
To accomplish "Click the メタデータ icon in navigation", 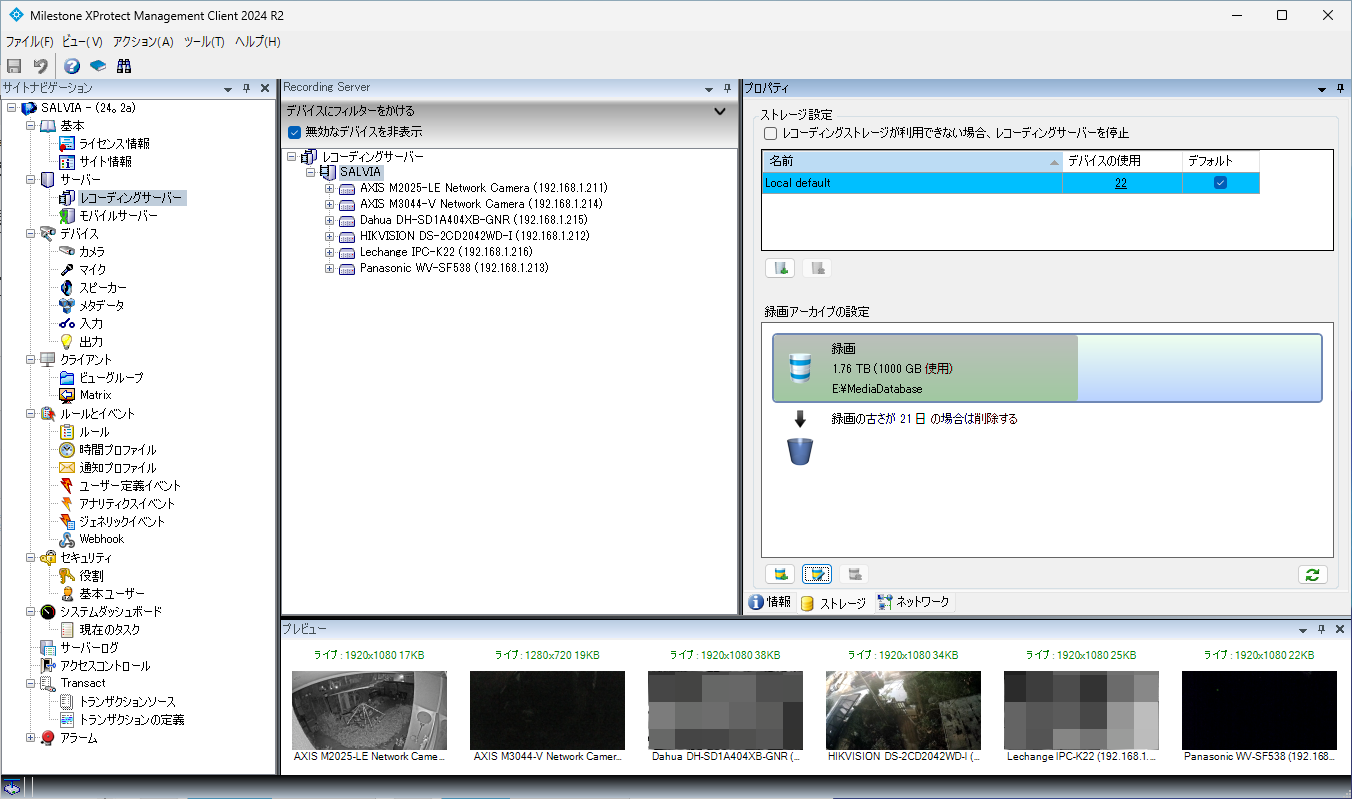I will (67, 306).
